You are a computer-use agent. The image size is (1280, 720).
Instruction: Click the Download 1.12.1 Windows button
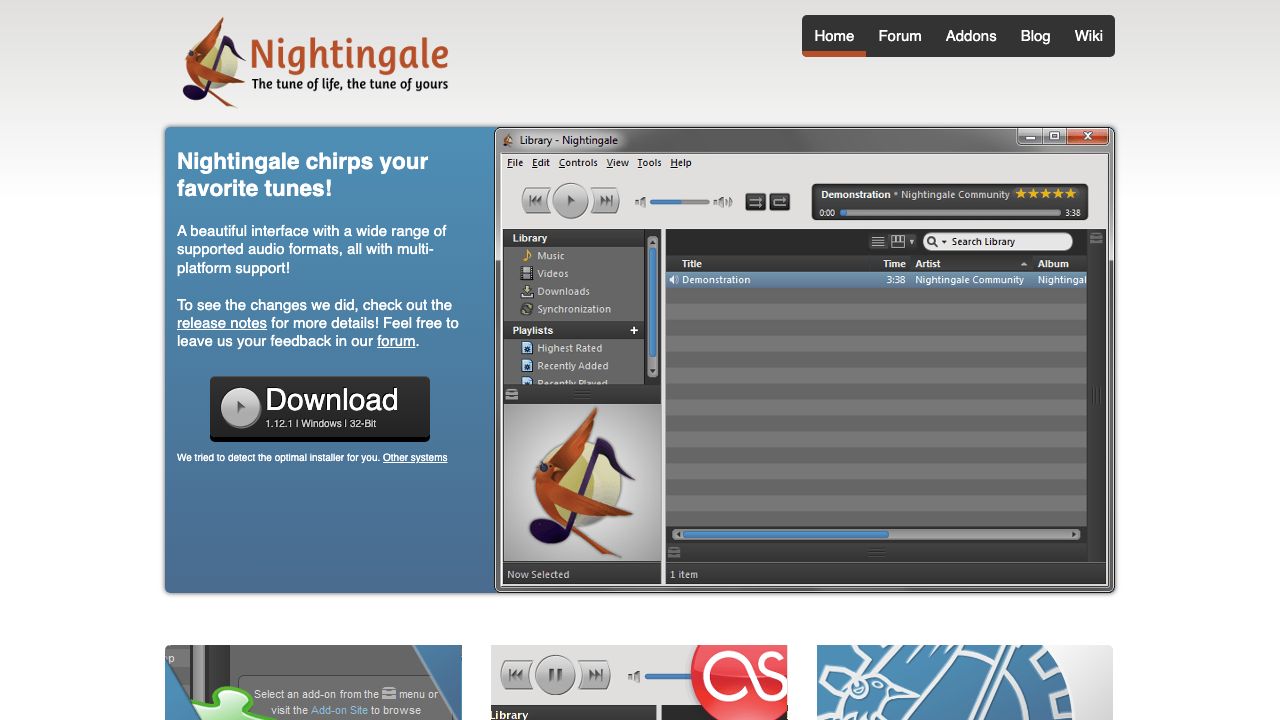[x=320, y=408]
